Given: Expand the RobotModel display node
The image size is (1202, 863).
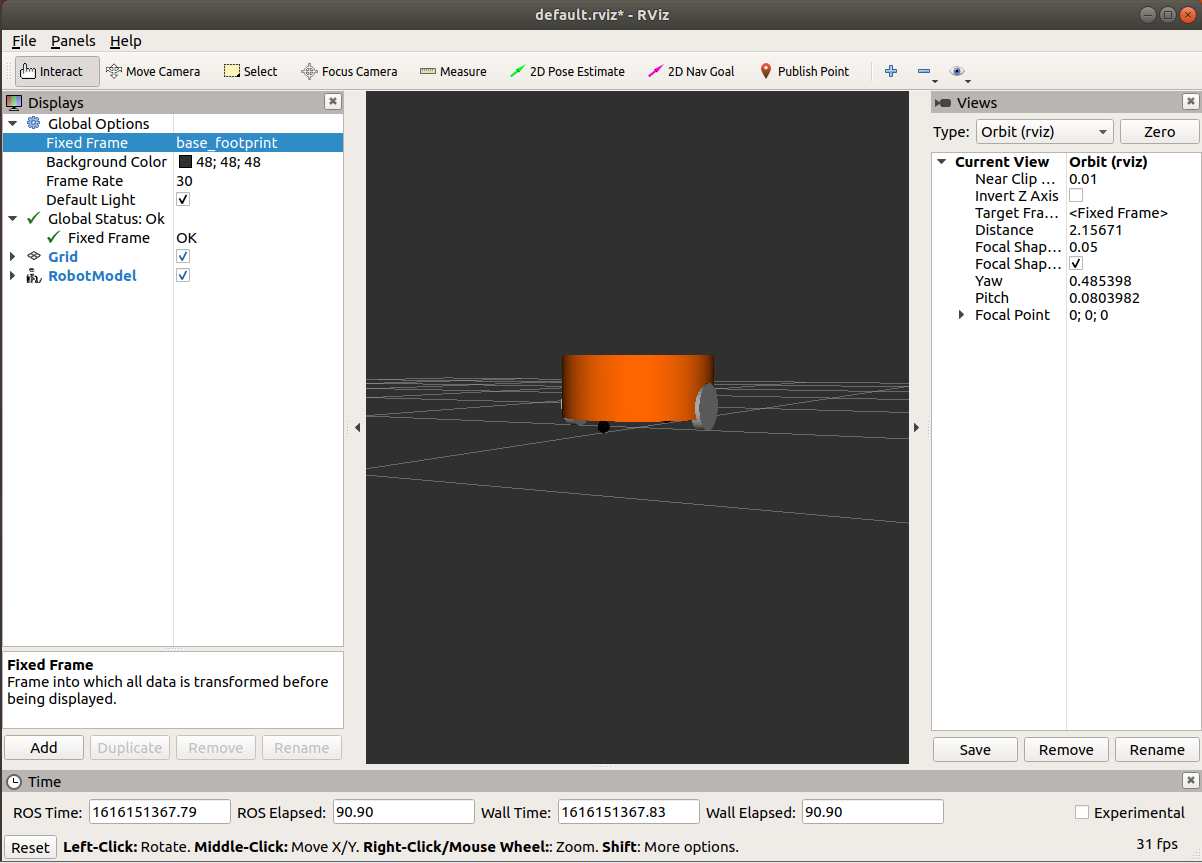Looking at the screenshot, I should tap(13, 275).
